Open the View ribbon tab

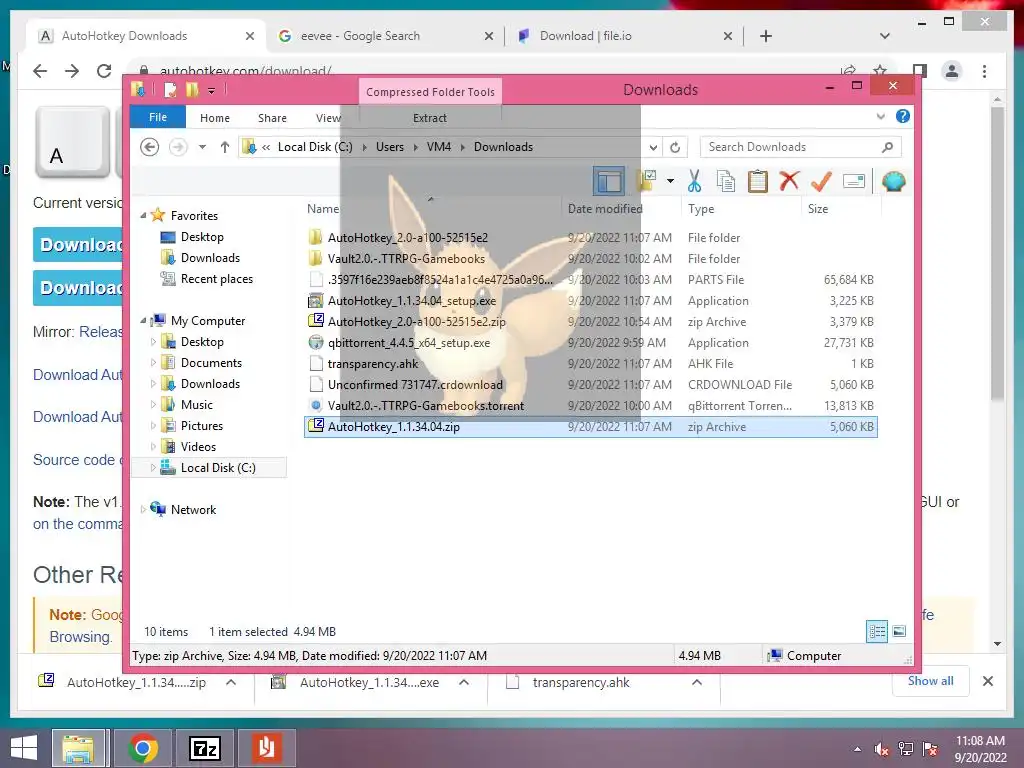[x=328, y=118]
